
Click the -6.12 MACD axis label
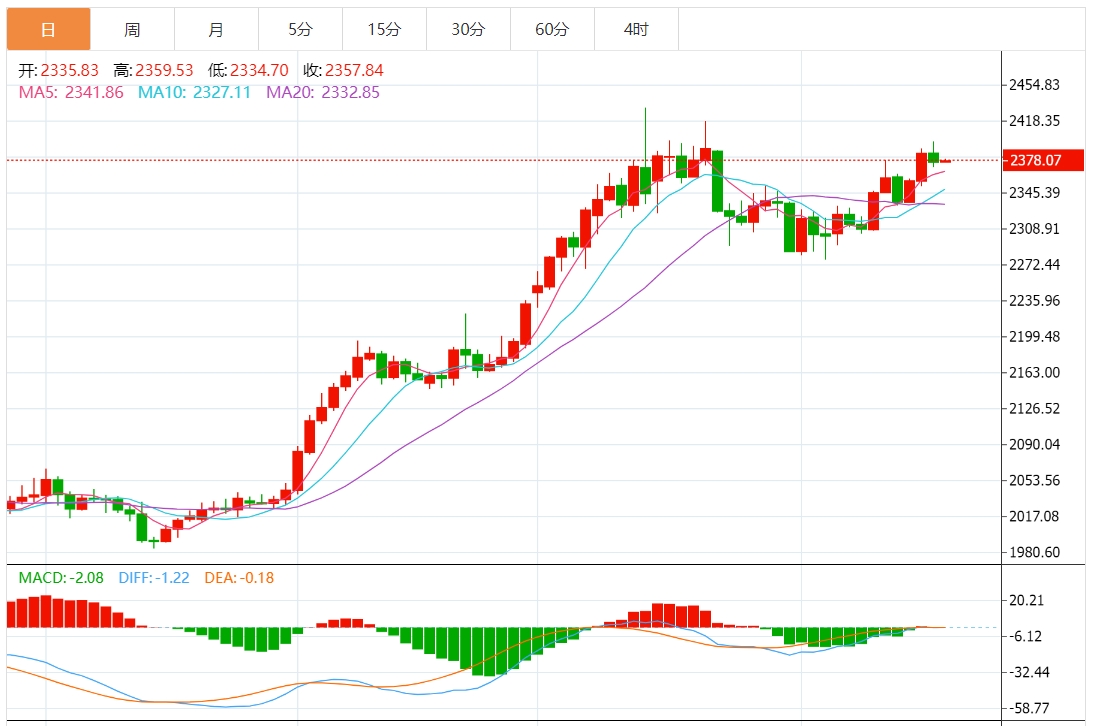click(1027, 636)
